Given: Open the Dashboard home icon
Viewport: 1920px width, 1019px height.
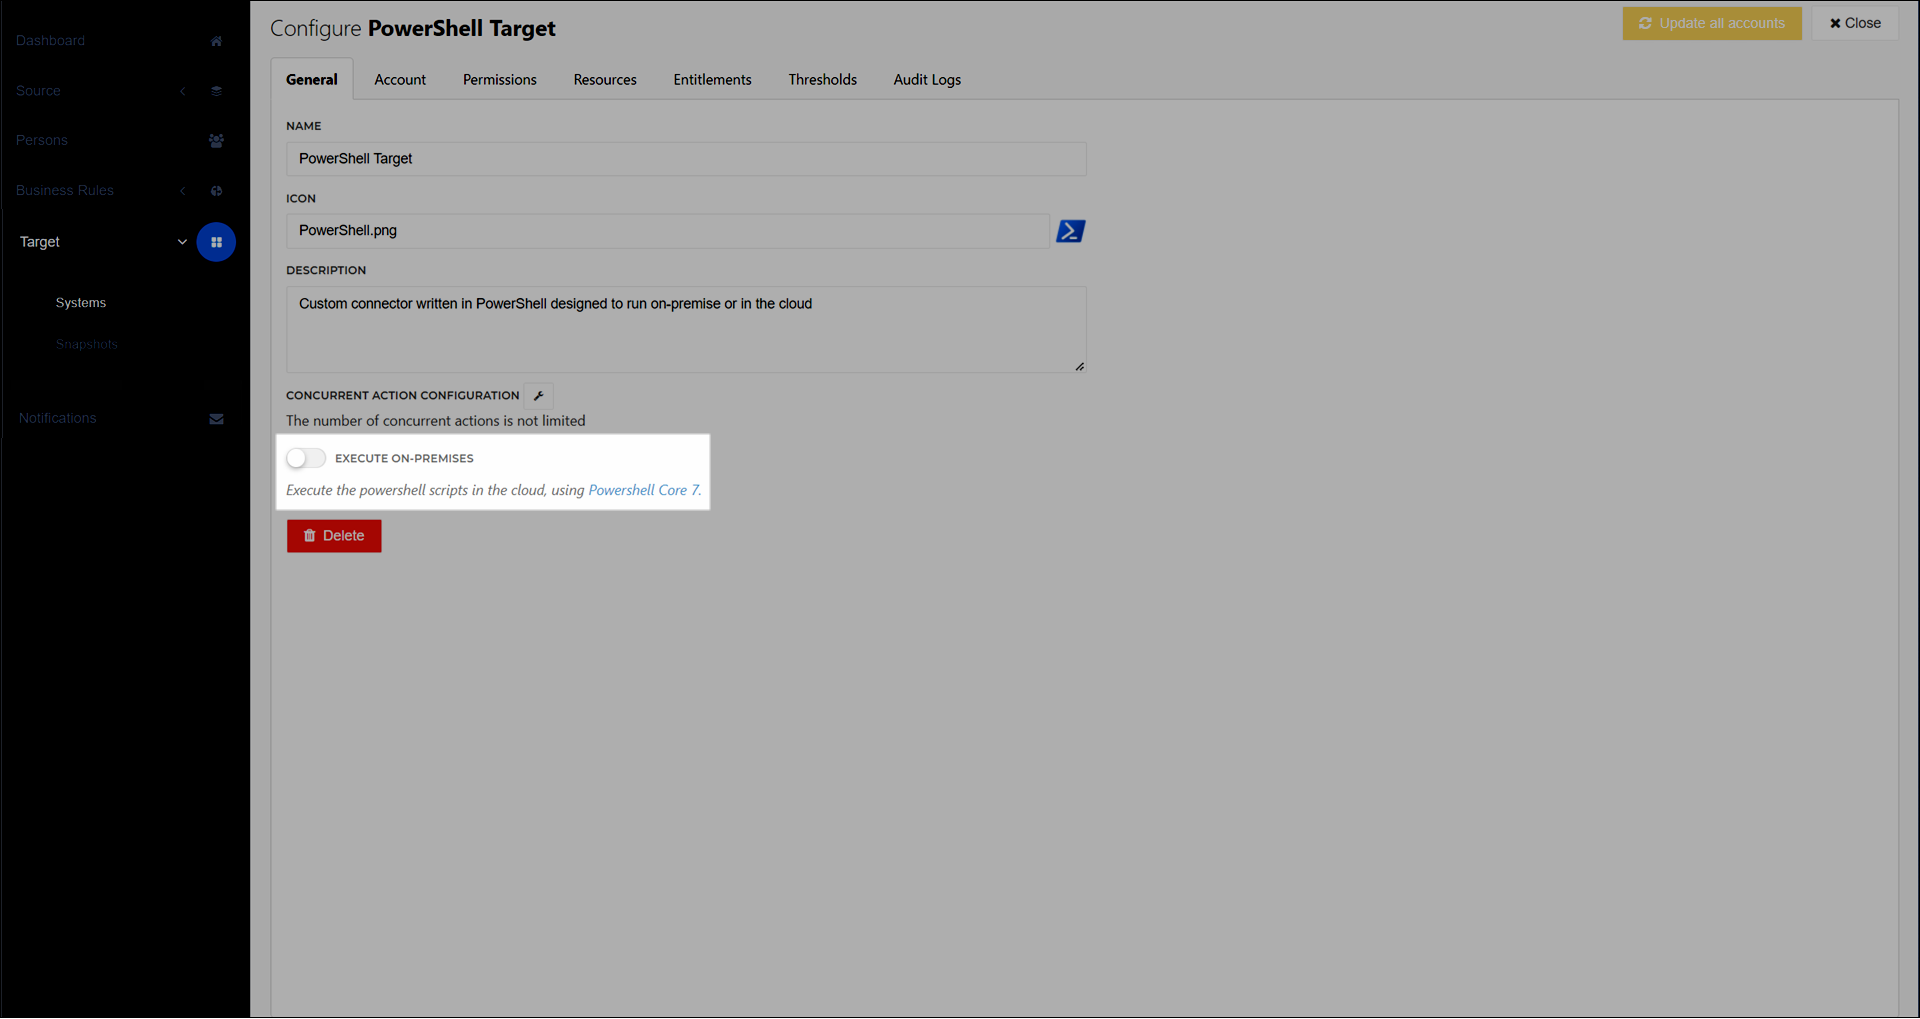Looking at the screenshot, I should click(216, 41).
